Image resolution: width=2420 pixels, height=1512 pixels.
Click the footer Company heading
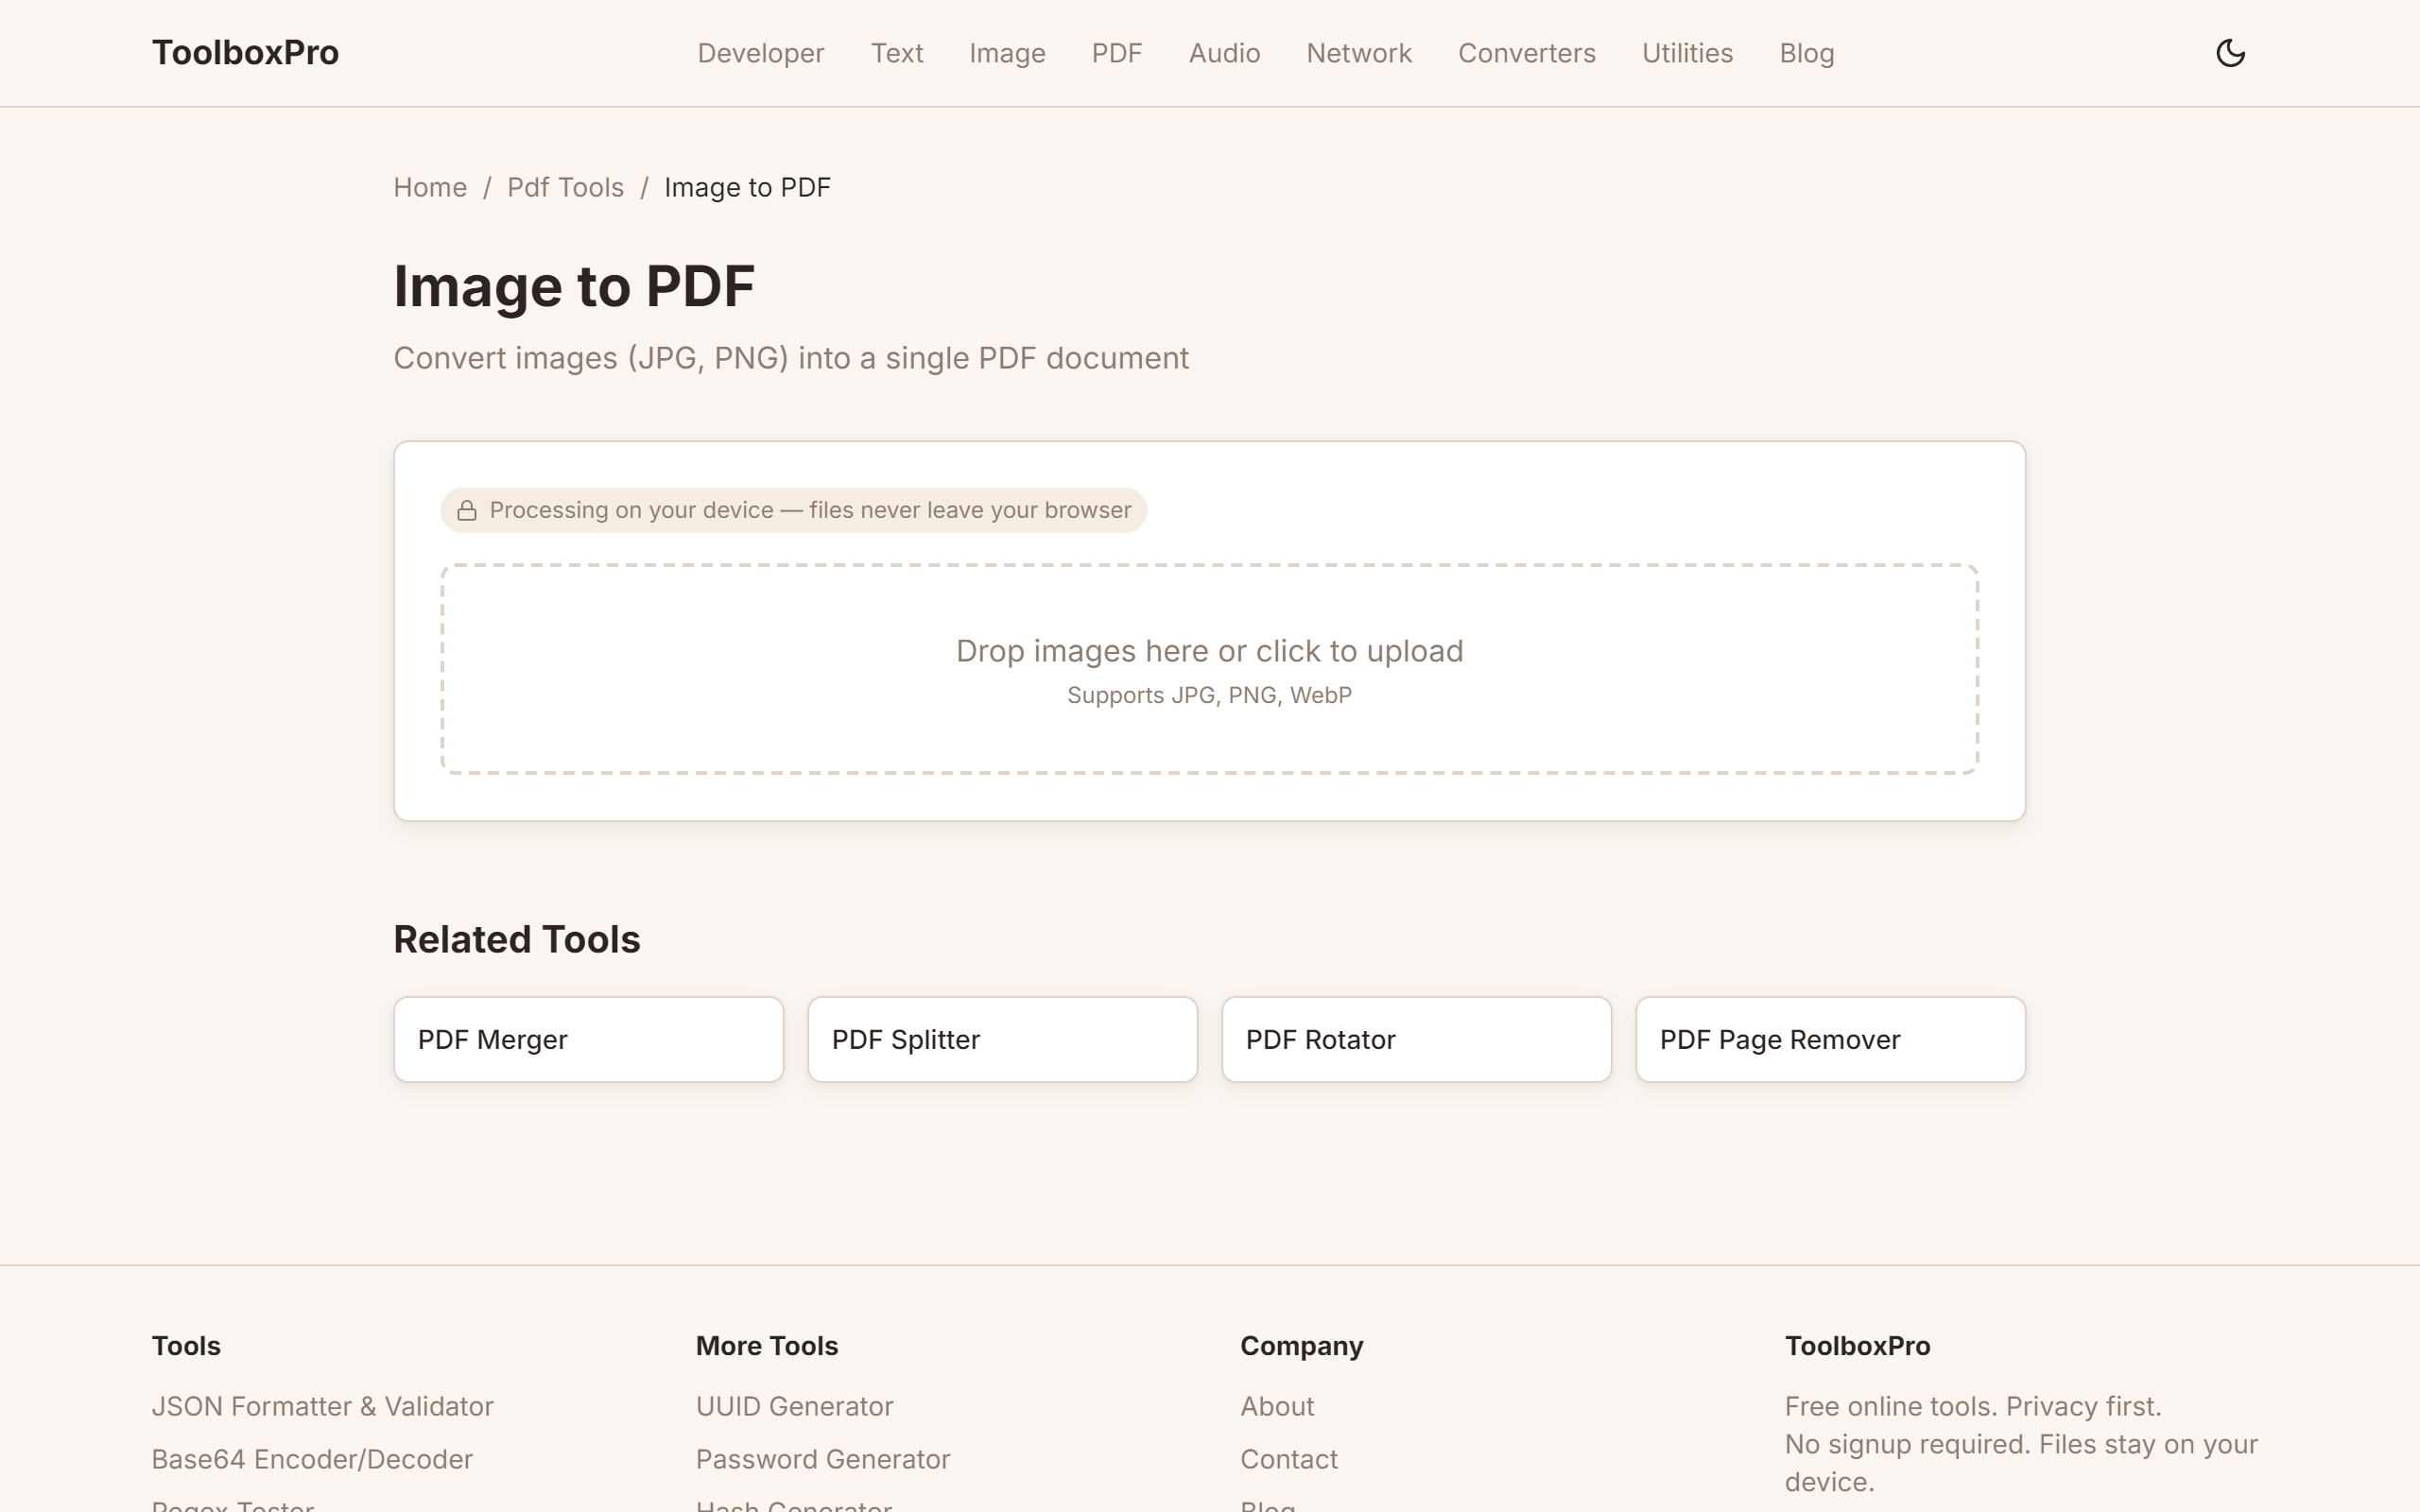click(x=1301, y=1346)
